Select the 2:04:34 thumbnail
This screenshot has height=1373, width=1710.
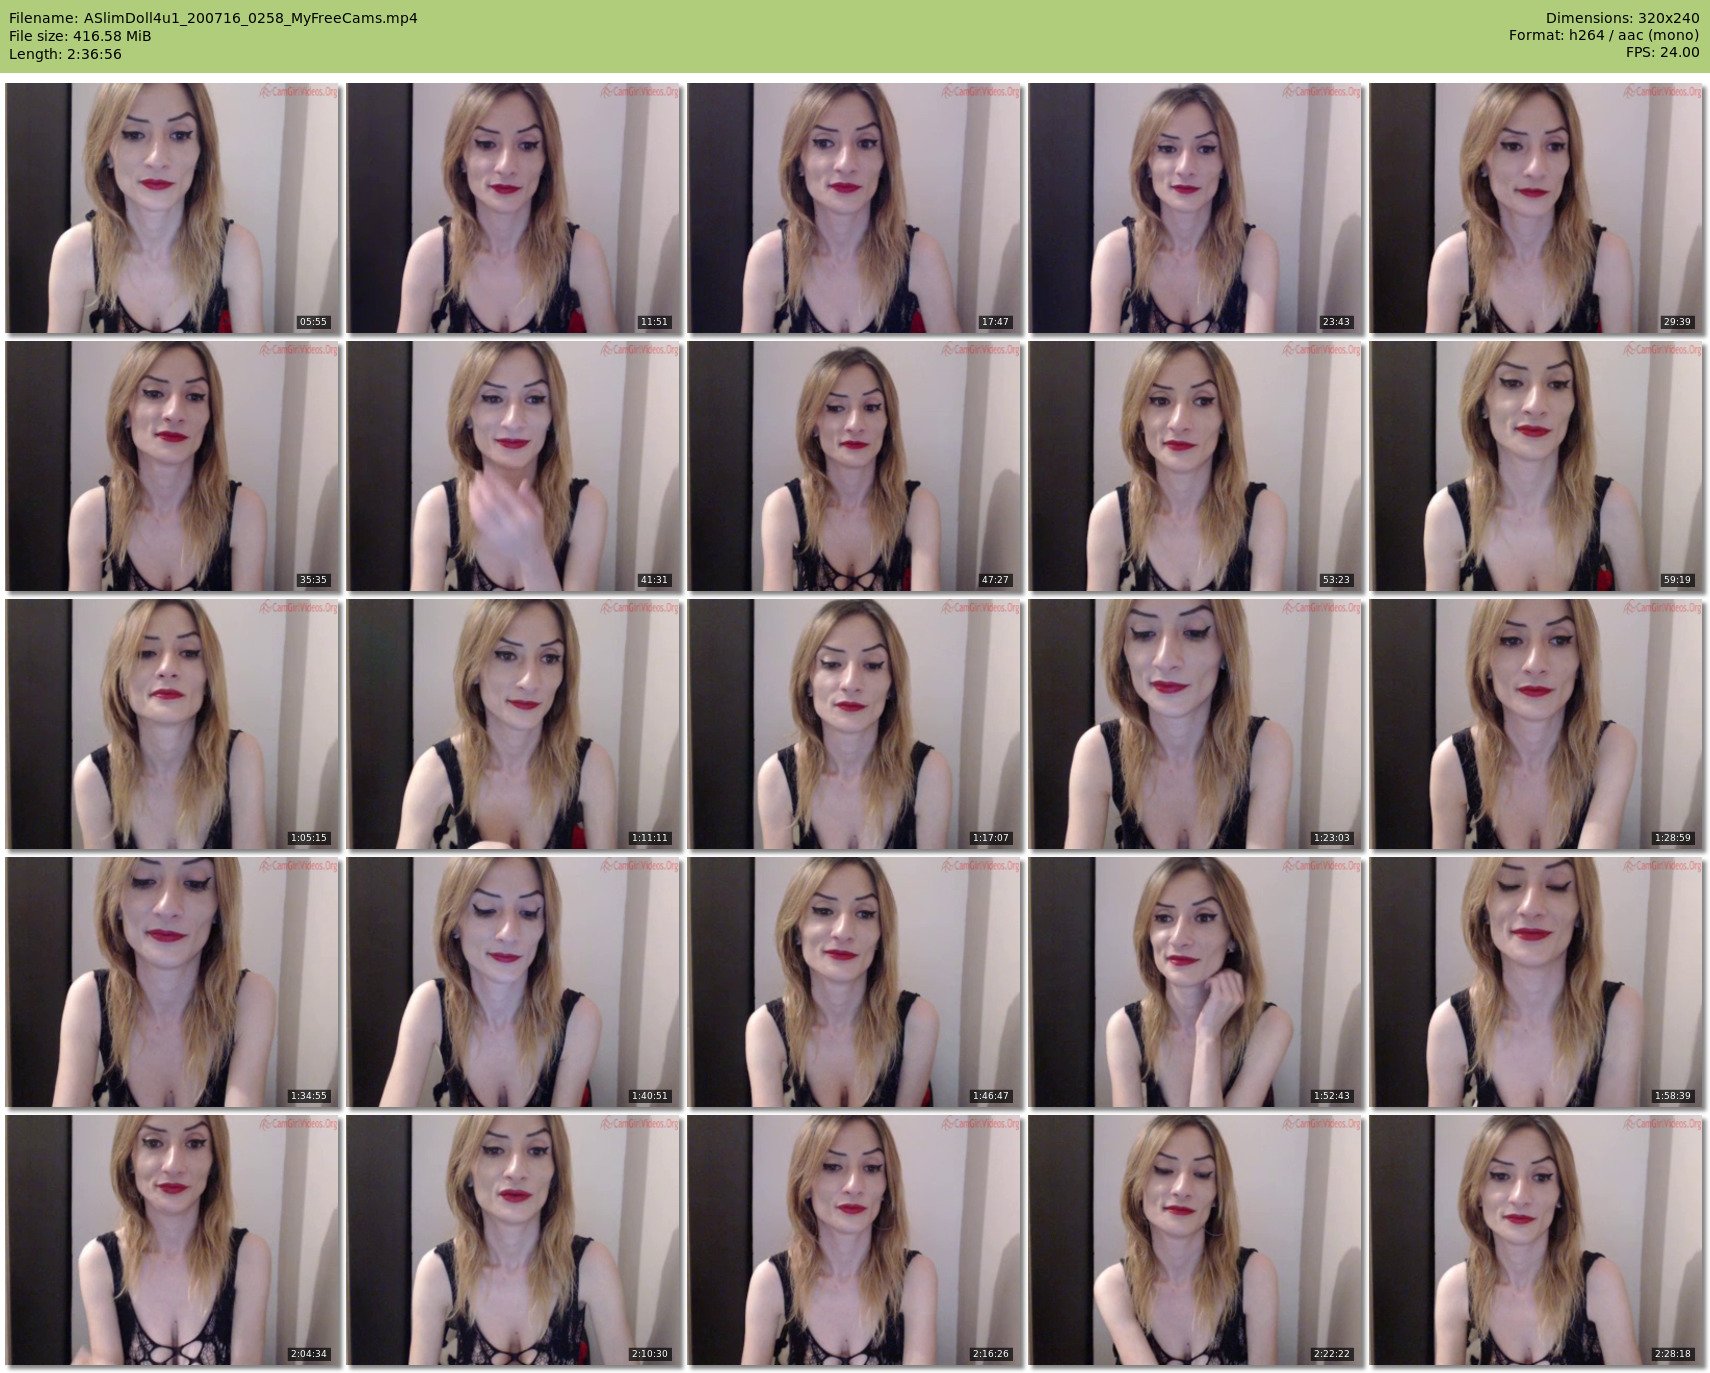point(172,1240)
